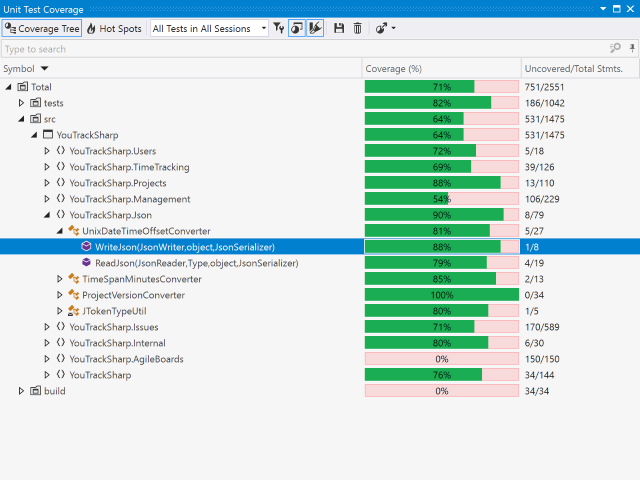Toggle the coverage marker brush button
Viewport: 640px width, 480px height.
tap(316, 29)
